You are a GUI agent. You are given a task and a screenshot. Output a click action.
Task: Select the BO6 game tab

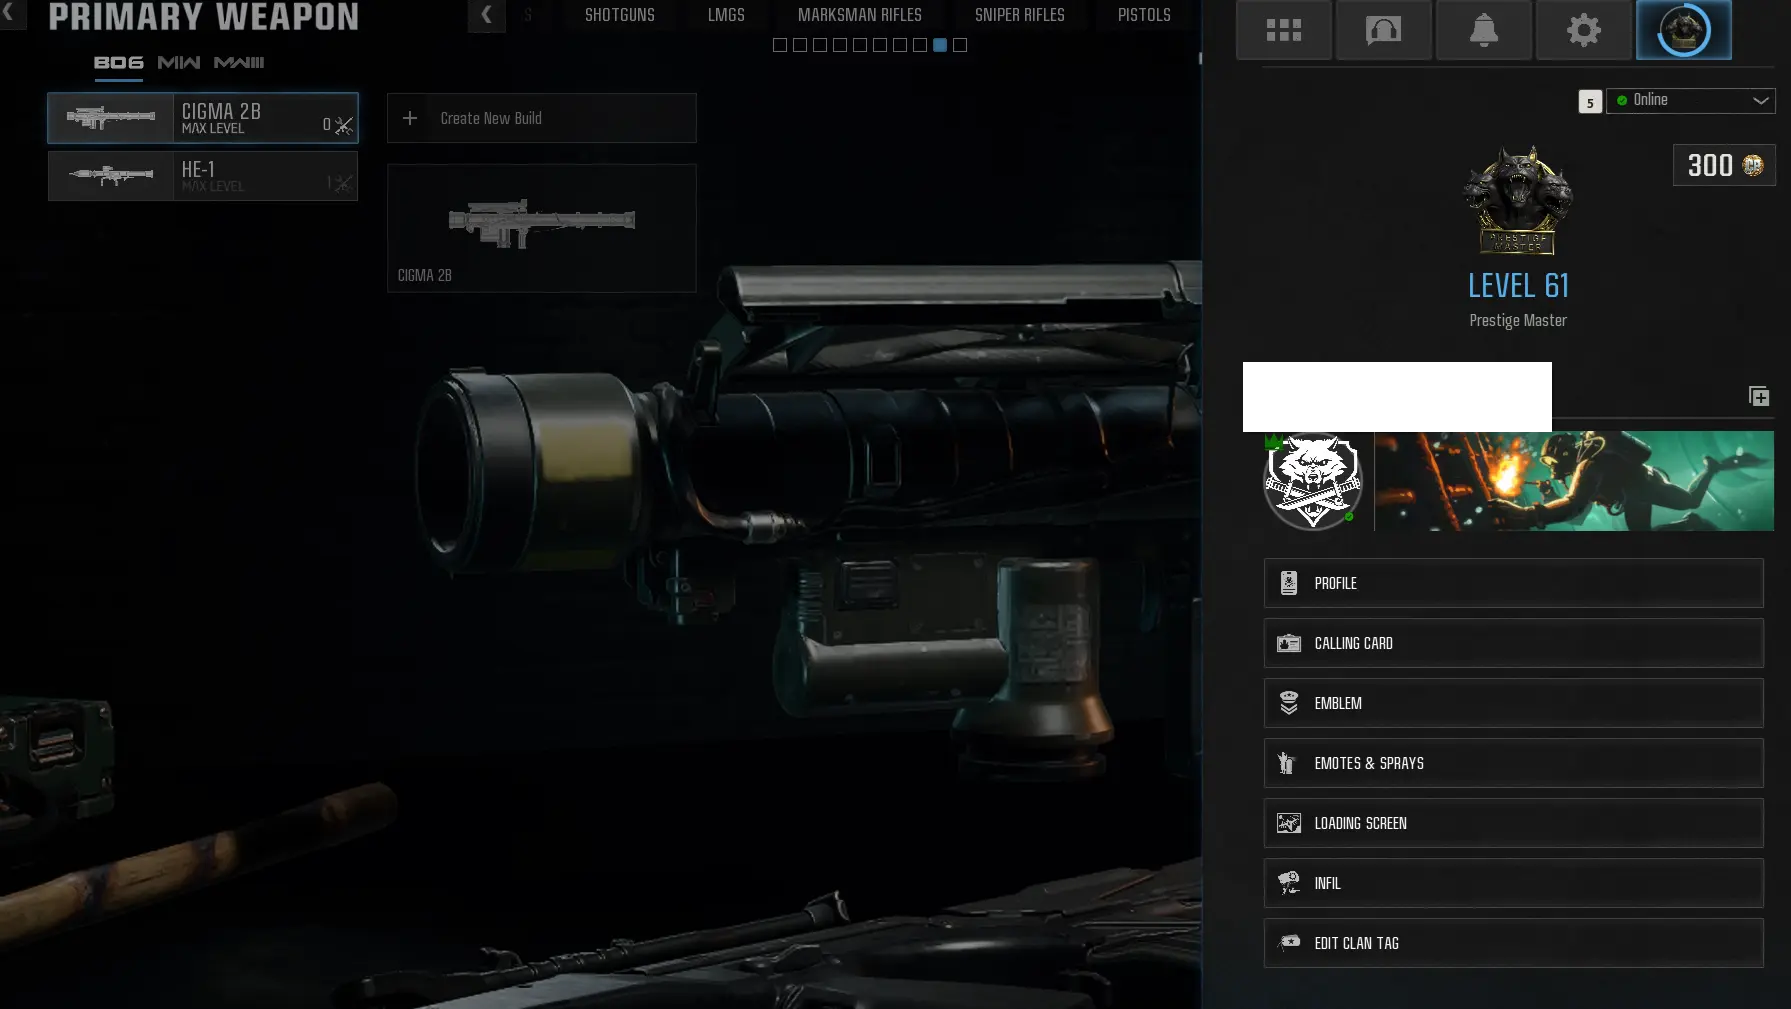(119, 62)
